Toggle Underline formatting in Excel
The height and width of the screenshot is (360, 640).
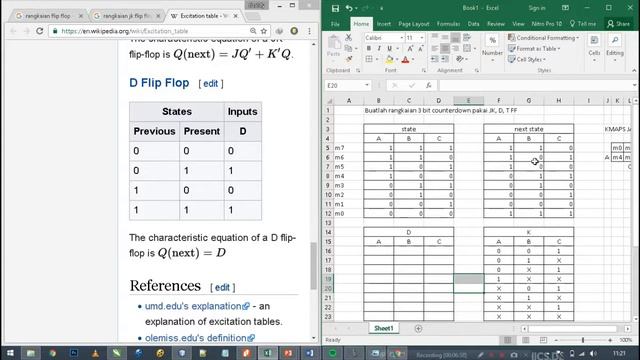[x=389, y=49]
